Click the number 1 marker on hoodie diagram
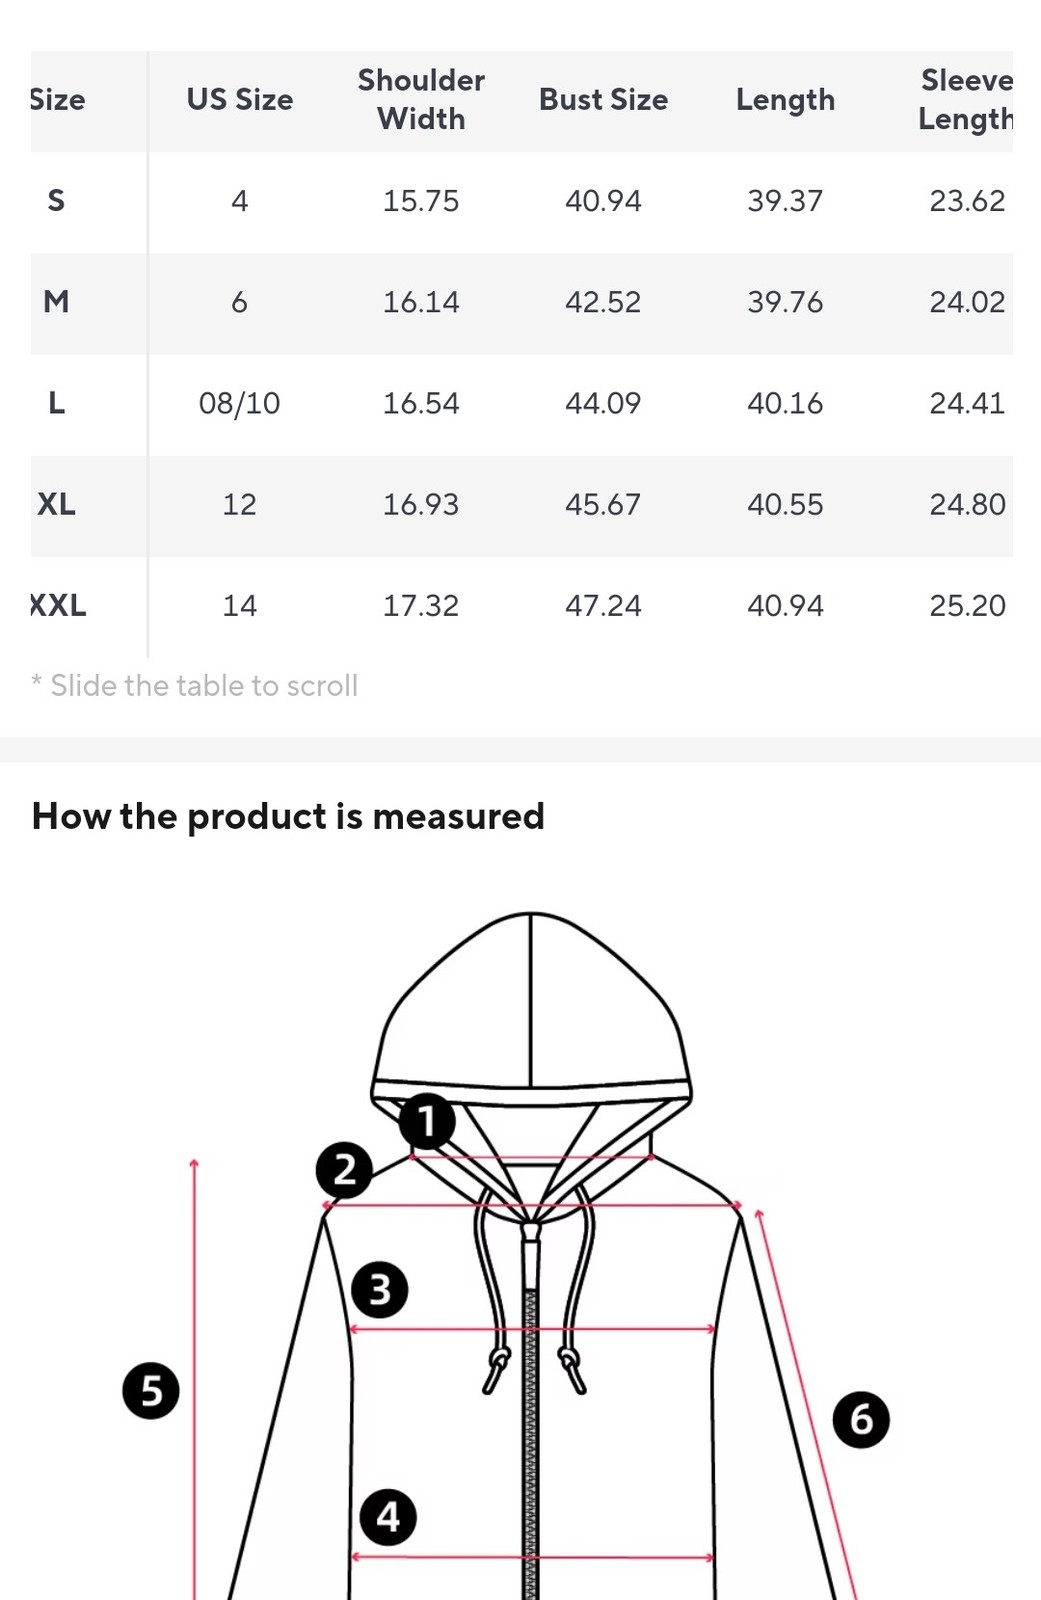 427,1121
